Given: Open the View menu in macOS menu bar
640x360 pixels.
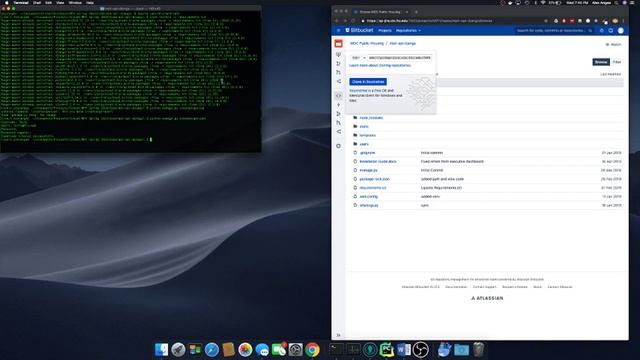Looking at the screenshot, I should click(x=60, y=2).
